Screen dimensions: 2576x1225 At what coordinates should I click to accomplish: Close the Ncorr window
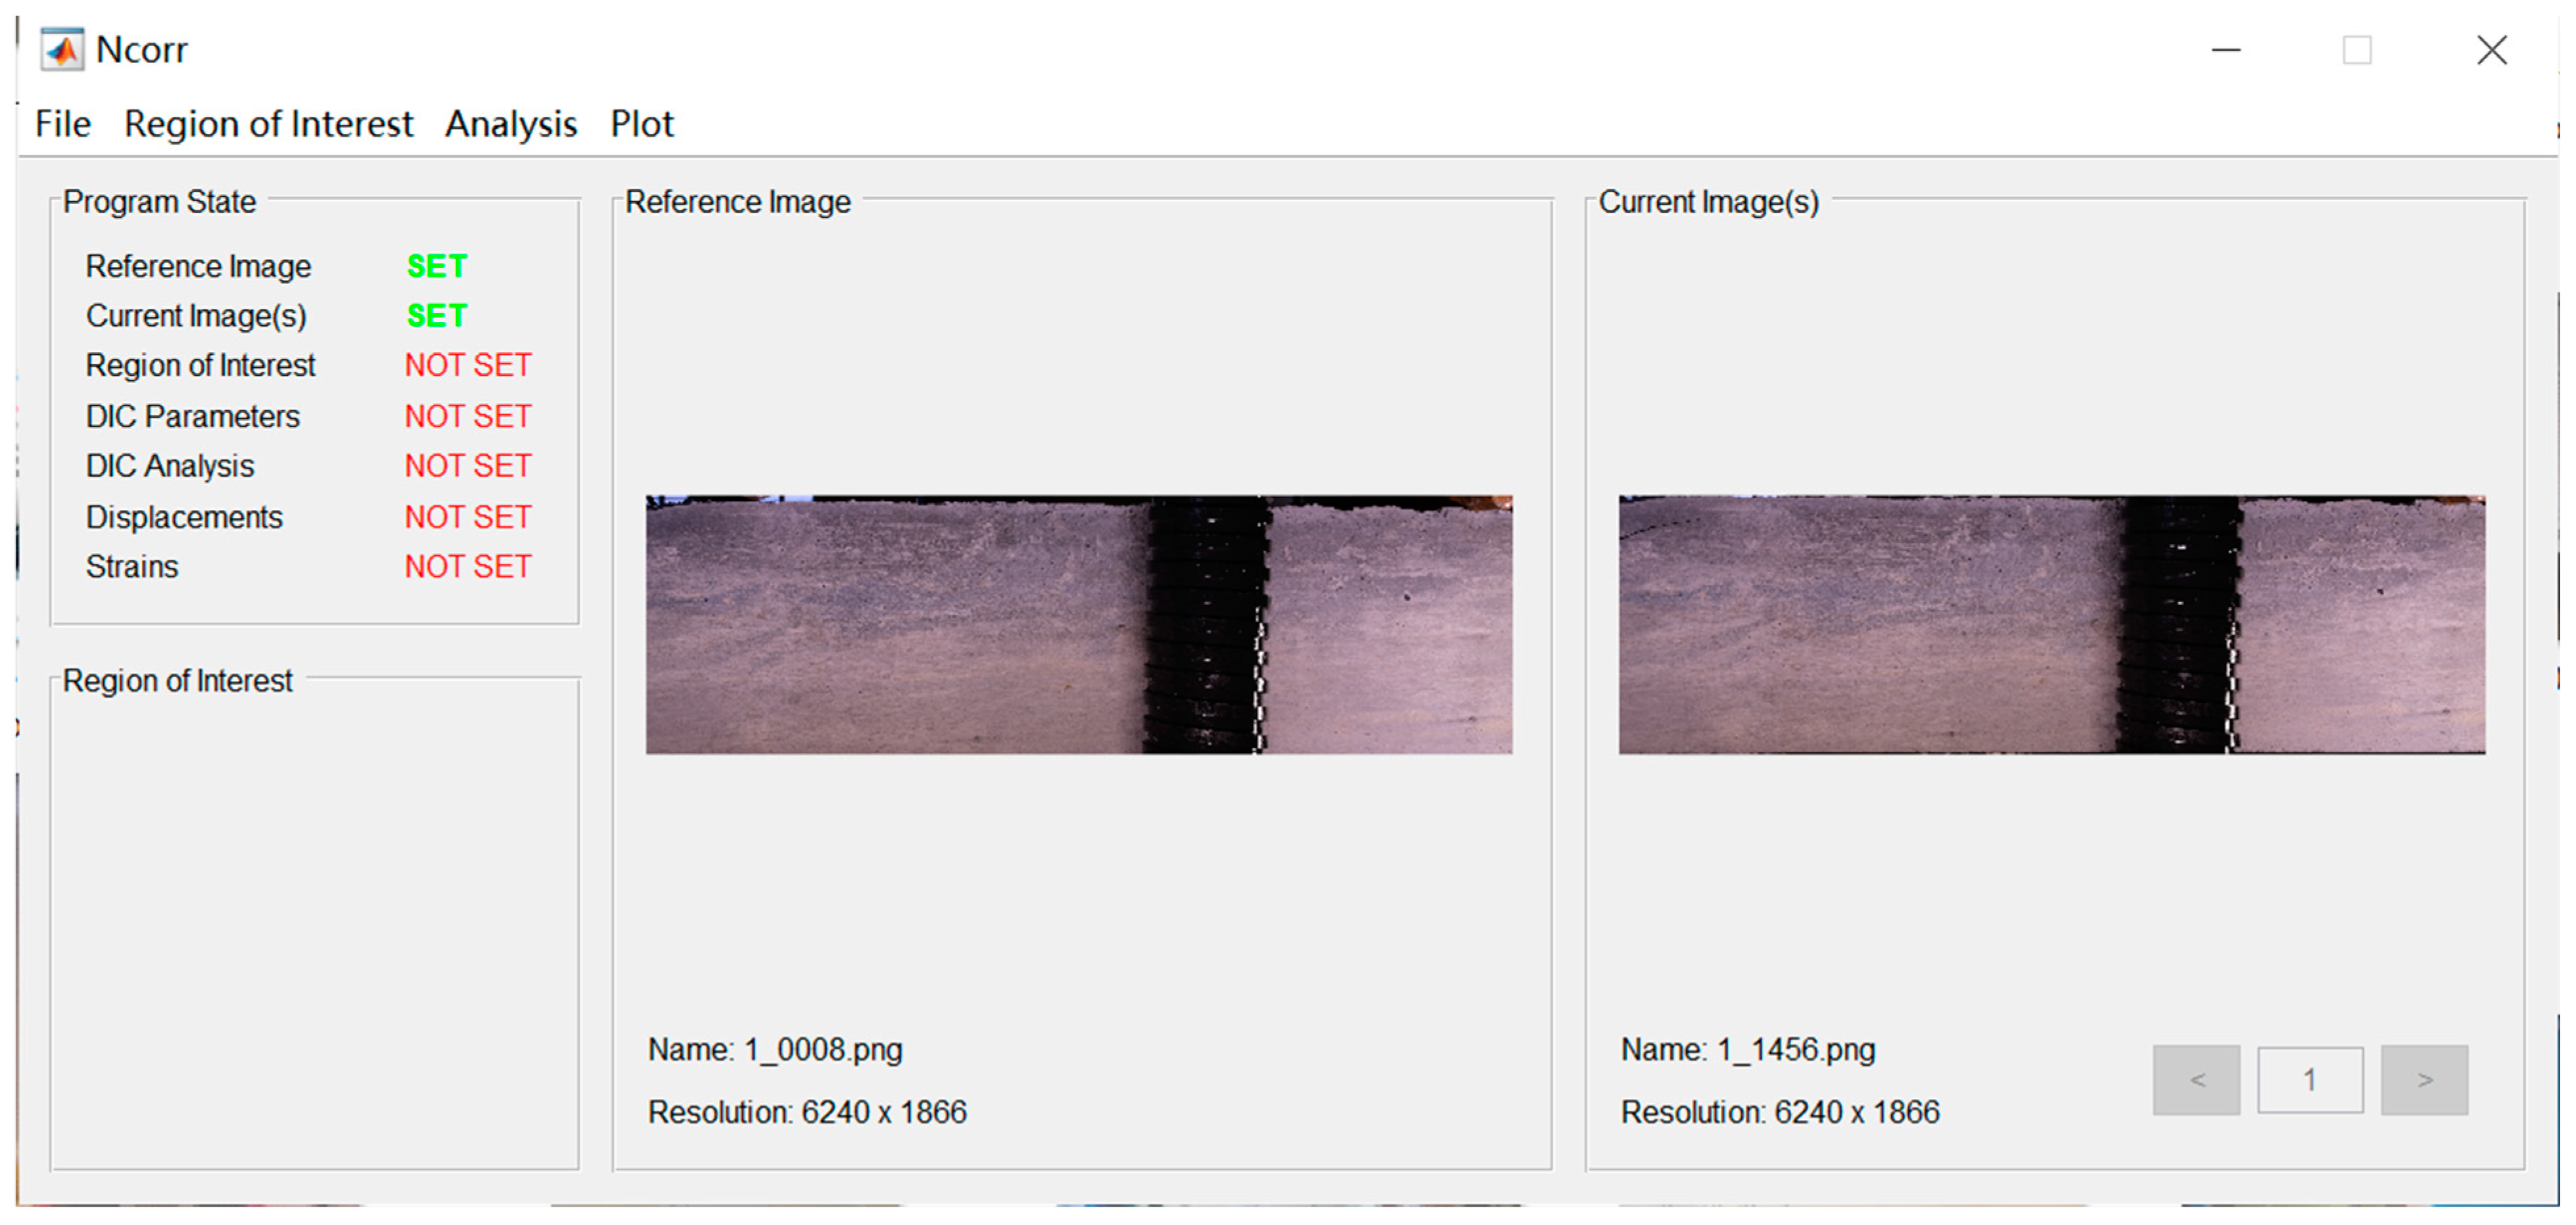[2491, 50]
